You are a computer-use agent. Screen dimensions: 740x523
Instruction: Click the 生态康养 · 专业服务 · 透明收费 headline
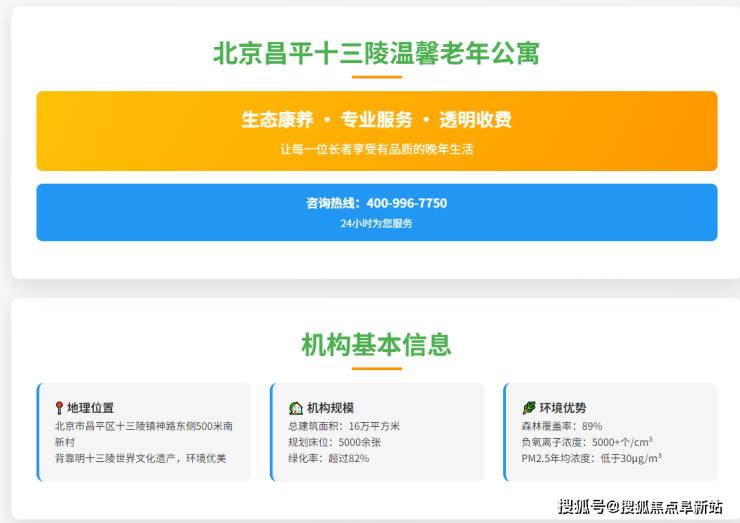pyautogui.click(x=376, y=120)
